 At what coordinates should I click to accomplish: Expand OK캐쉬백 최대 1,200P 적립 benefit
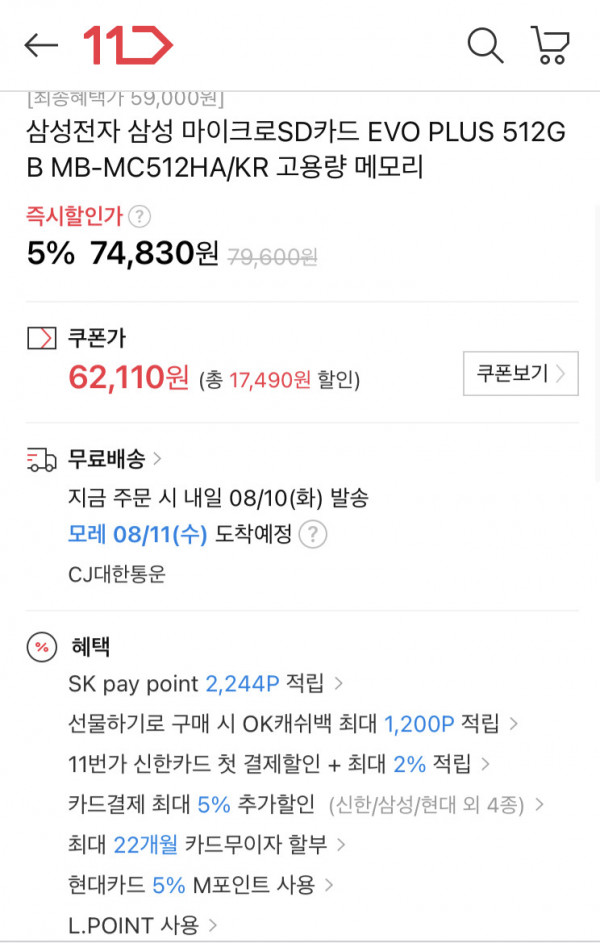pos(293,723)
